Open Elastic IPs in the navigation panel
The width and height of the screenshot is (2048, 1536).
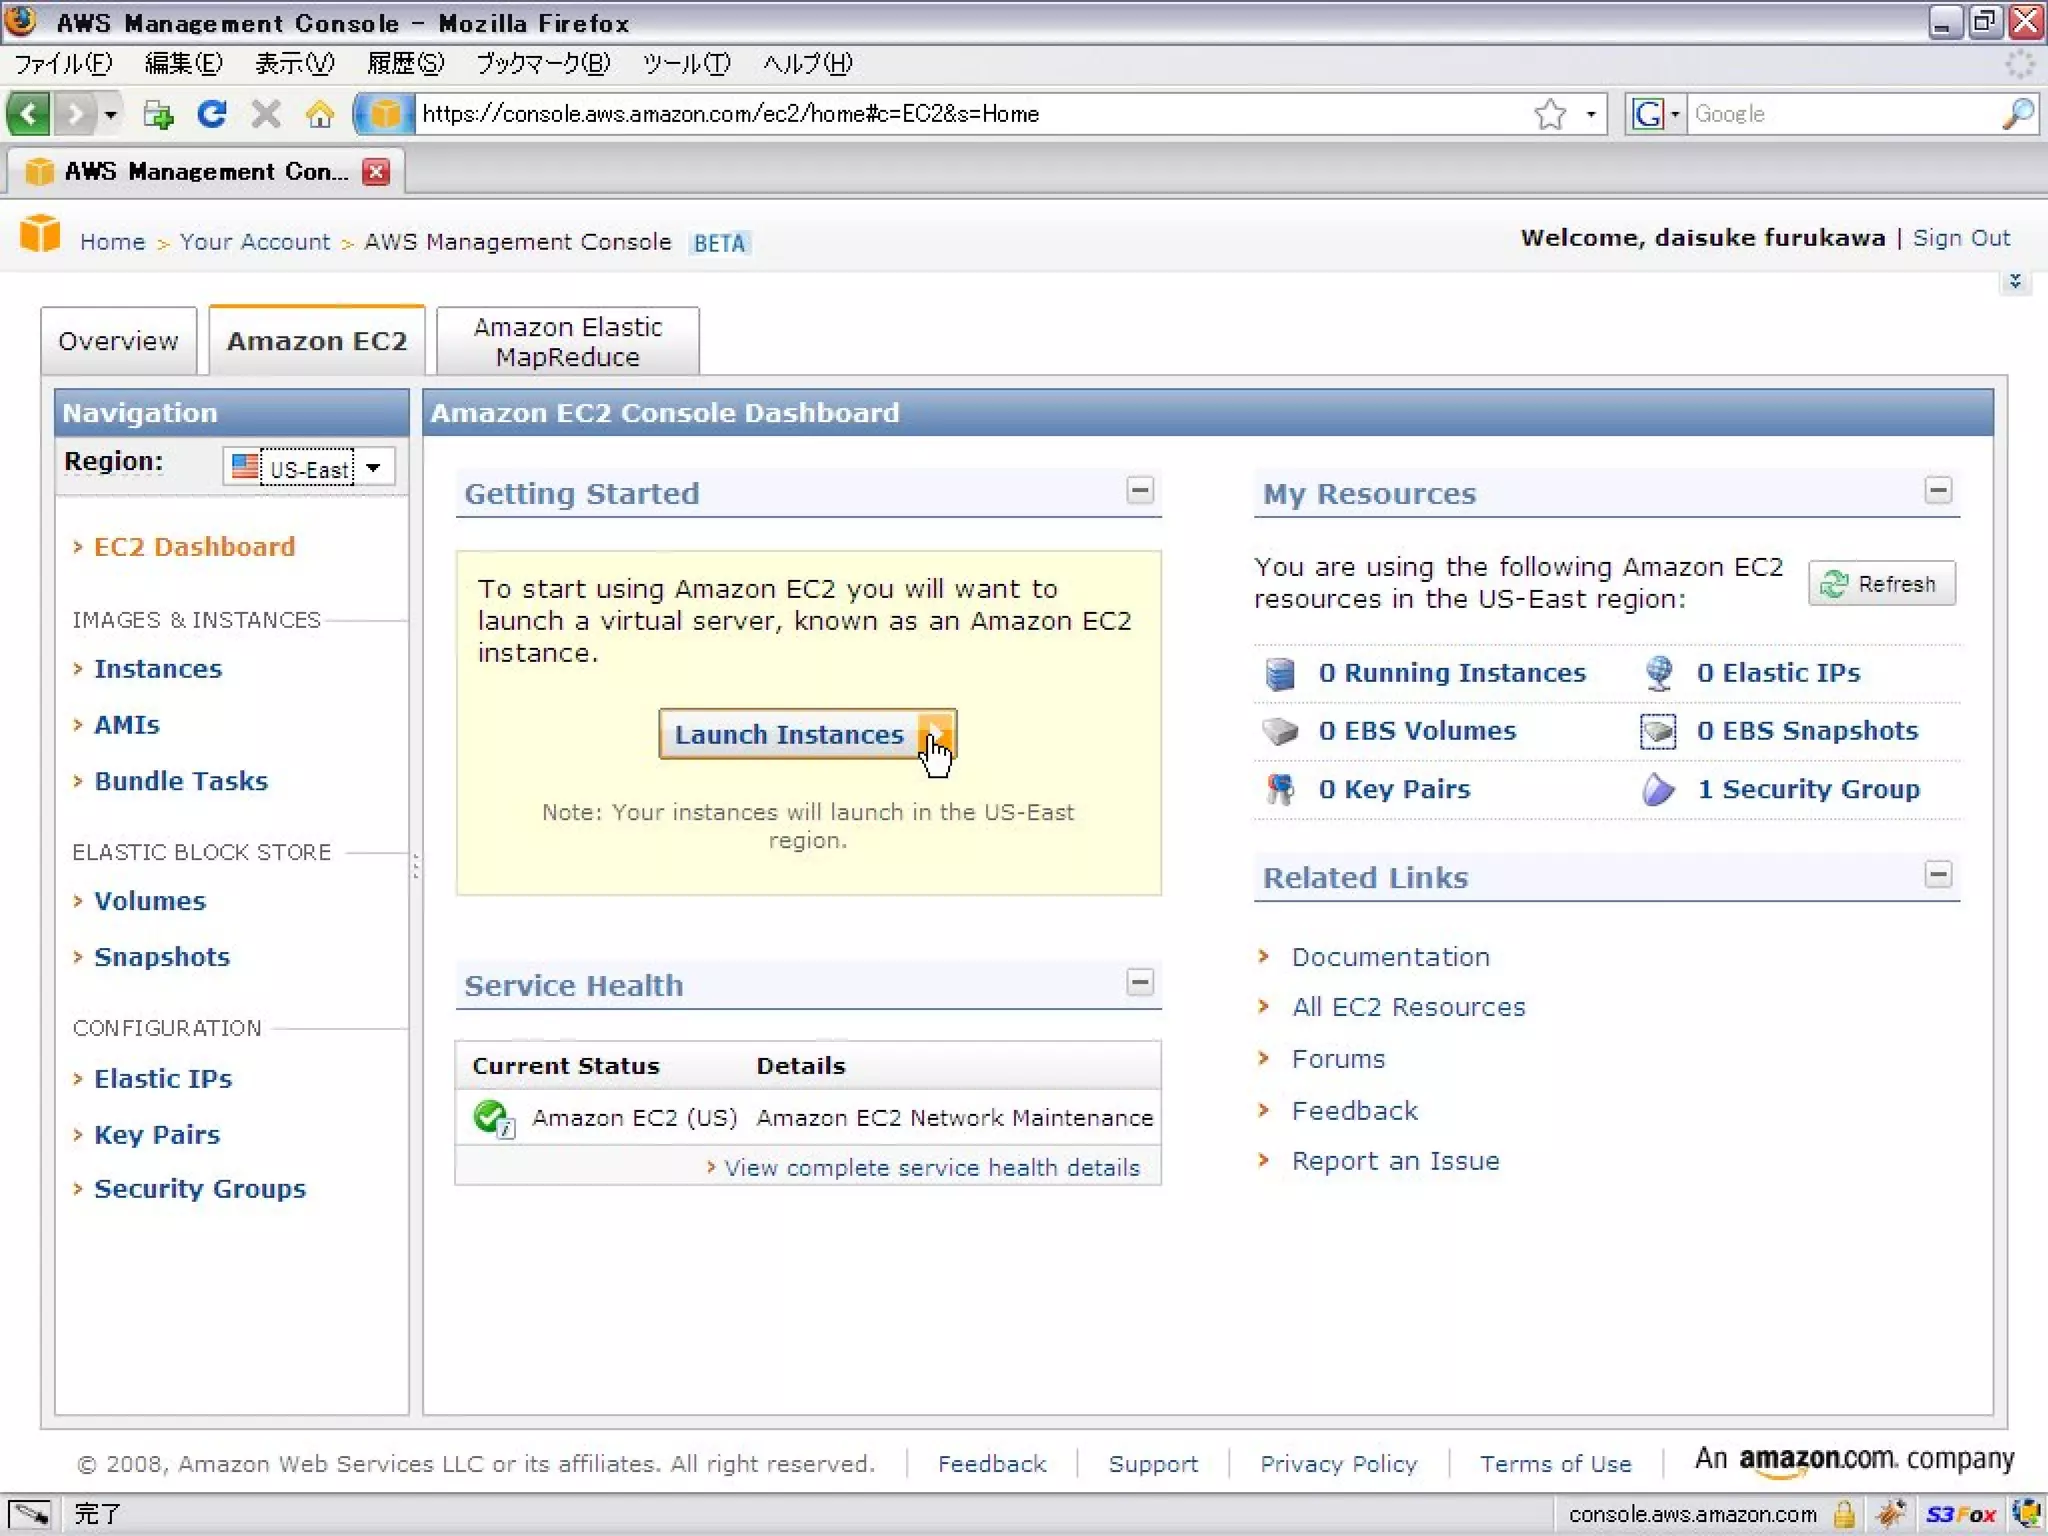point(163,1078)
